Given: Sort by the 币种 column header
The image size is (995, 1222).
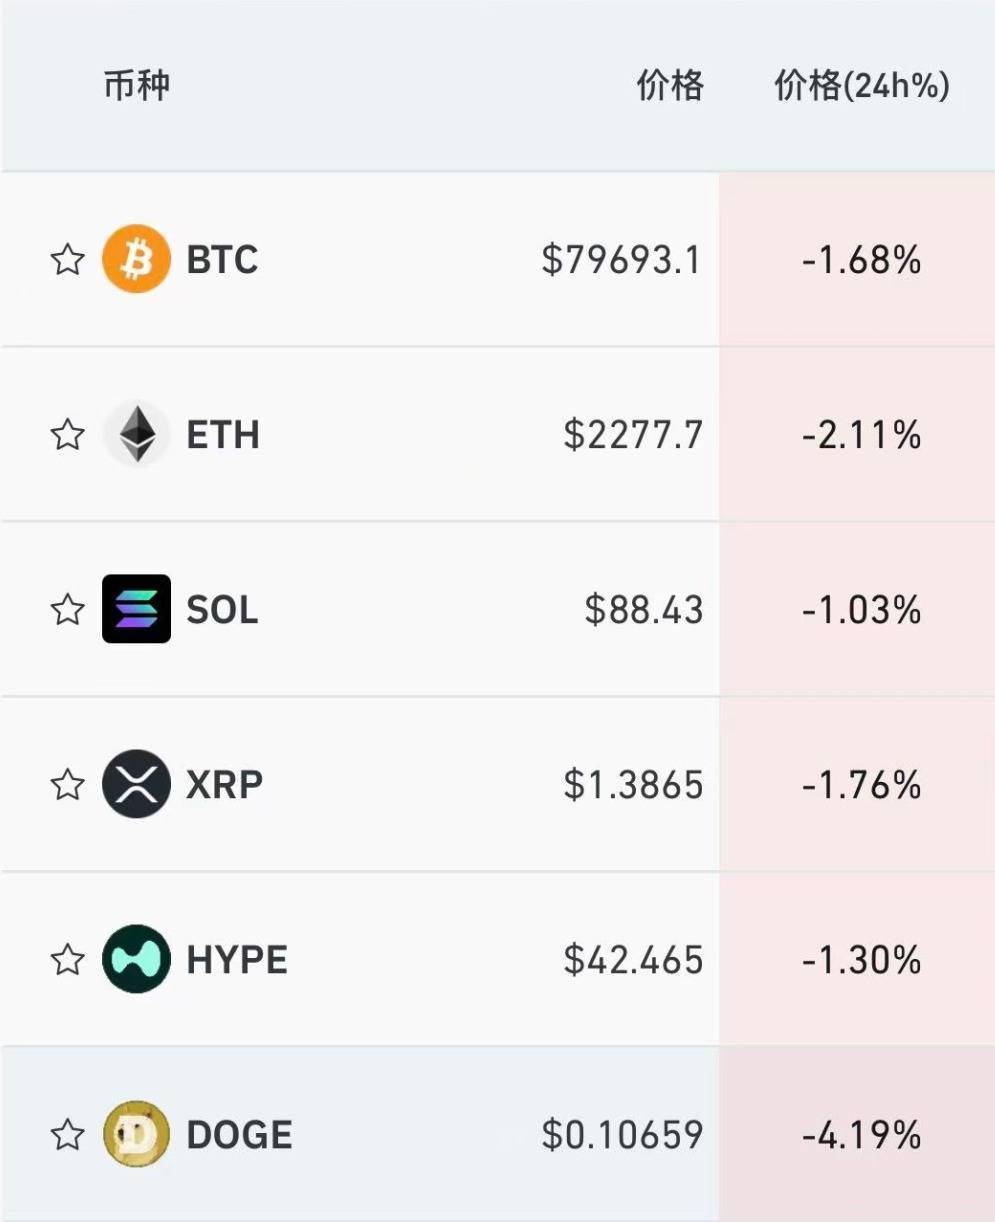Looking at the screenshot, I should point(137,85).
